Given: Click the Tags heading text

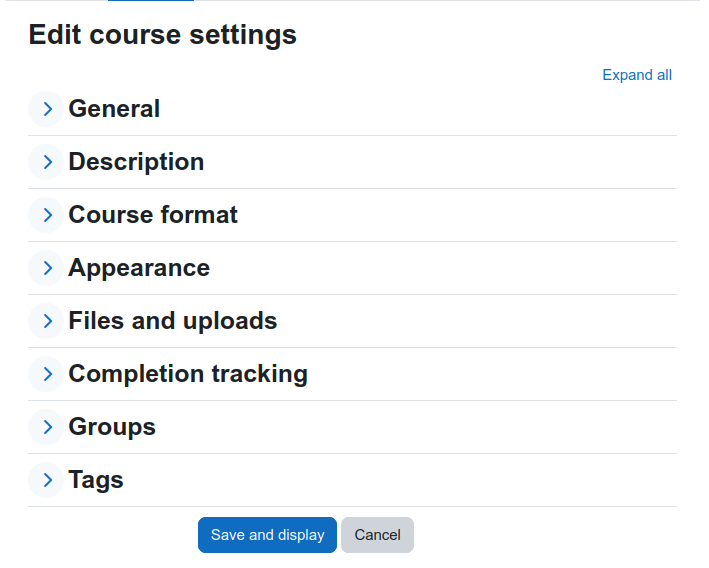Looking at the screenshot, I should pyautogui.click(x=96, y=480).
